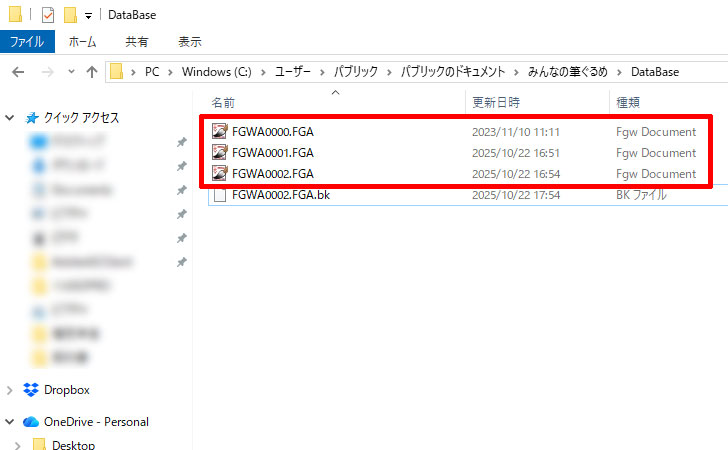Sort by 更新日時 column header

click(496, 102)
